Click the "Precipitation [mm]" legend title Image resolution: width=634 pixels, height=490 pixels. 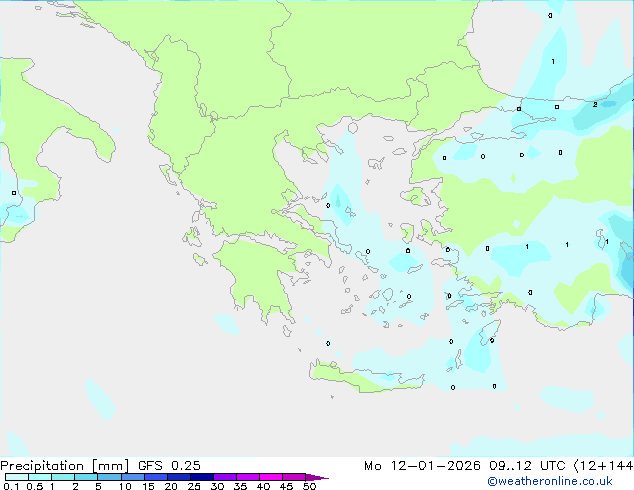tap(64, 466)
